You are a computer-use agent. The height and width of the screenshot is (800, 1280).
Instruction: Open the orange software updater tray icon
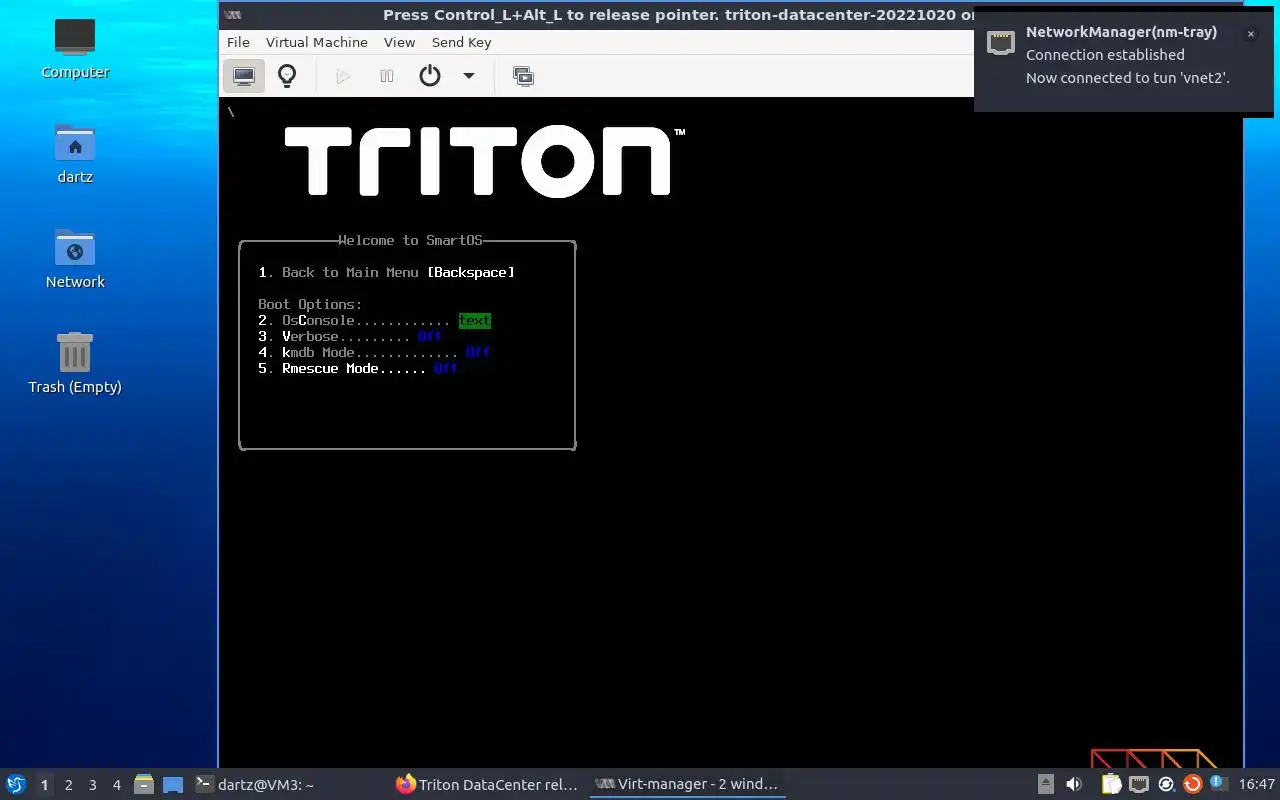point(1192,784)
